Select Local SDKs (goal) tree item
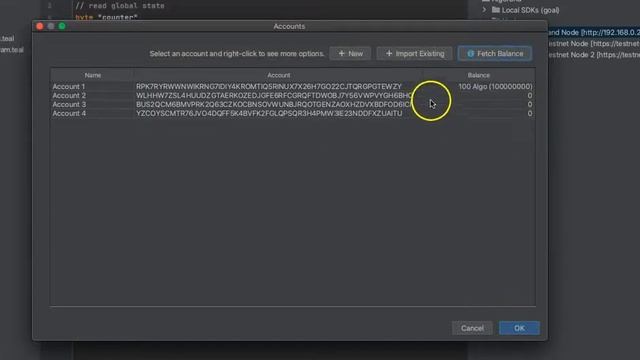The height and width of the screenshot is (360, 640). 530,10
